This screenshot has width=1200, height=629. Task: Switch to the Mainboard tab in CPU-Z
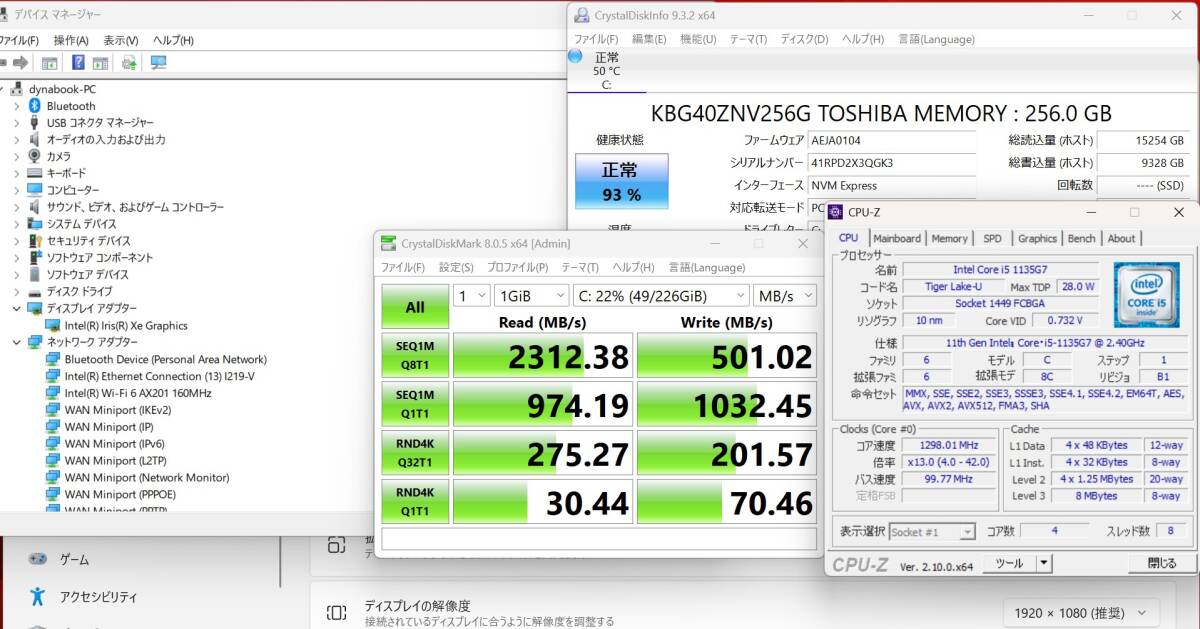pyautogui.click(x=897, y=238)
